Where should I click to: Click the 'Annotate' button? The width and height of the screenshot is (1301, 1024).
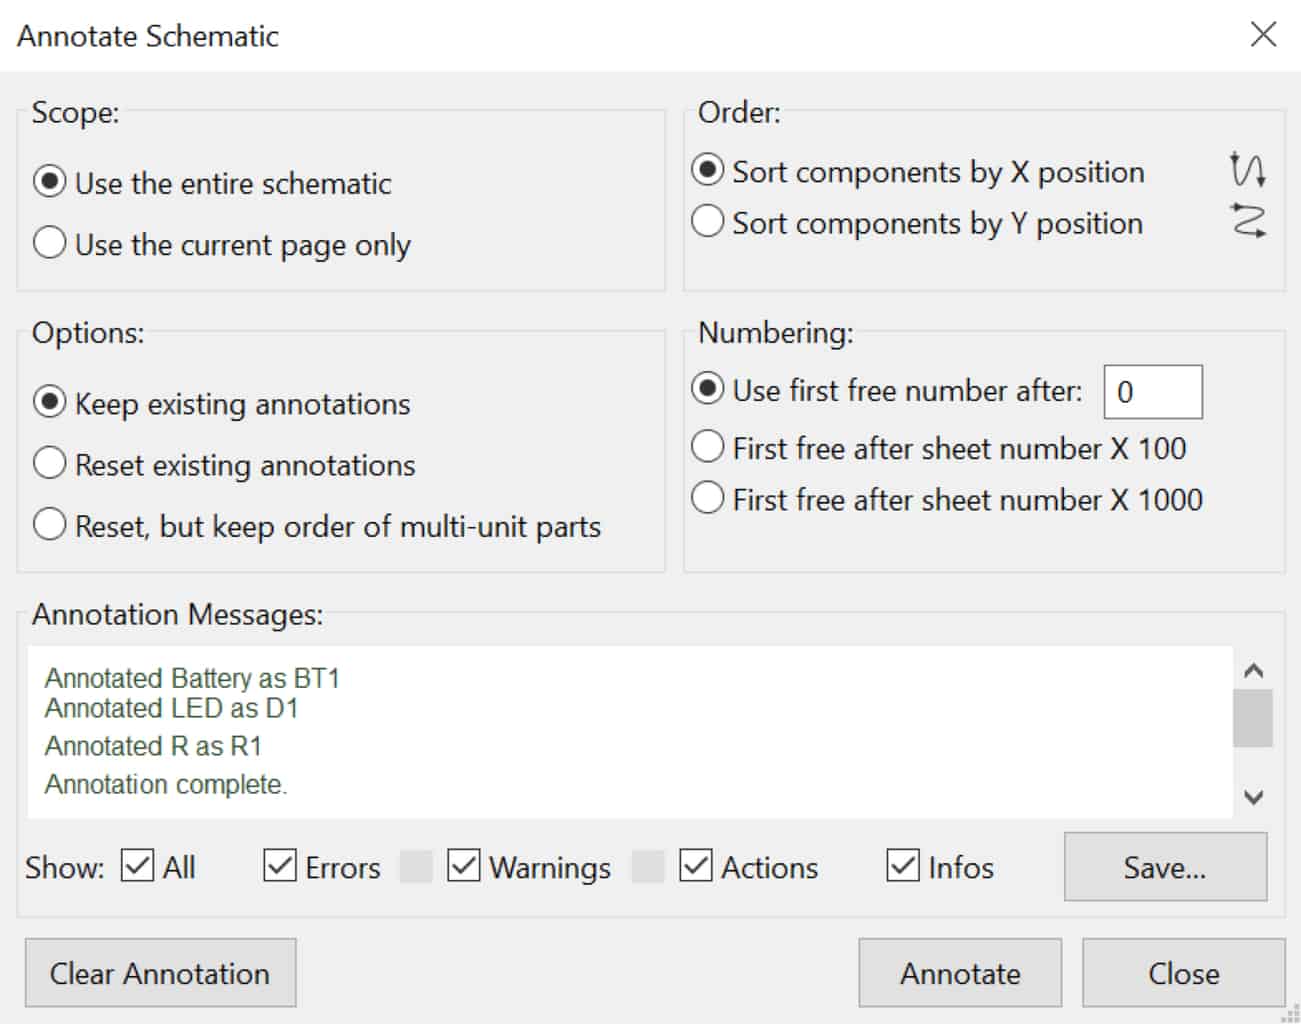click(x=959, y=972)
